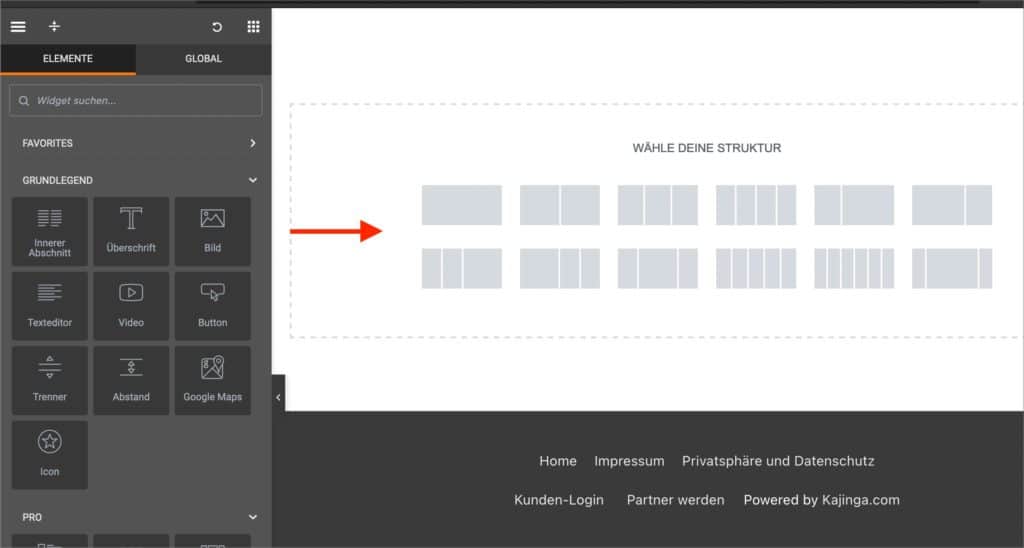The width and height of the screenshot is (1024, 548).
Task: Choose the structure with one wide left column and two narrow columns
Action: pyautogui.click(x=560, y=268)
